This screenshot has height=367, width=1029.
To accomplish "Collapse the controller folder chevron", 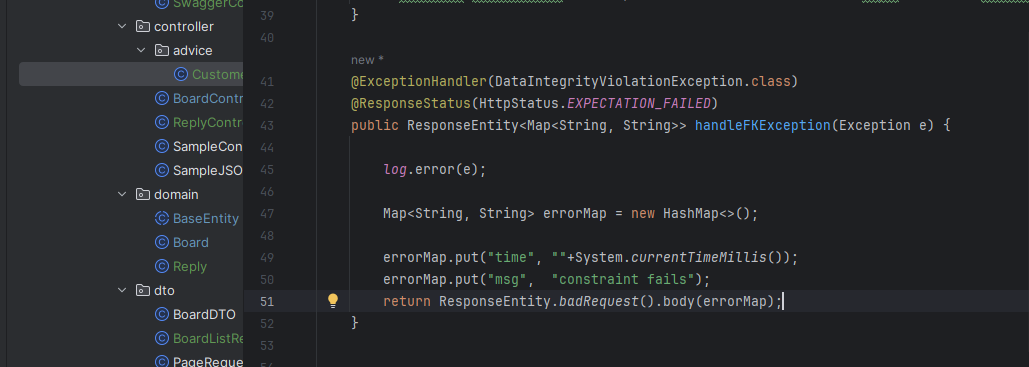I will tap(122, 26).
